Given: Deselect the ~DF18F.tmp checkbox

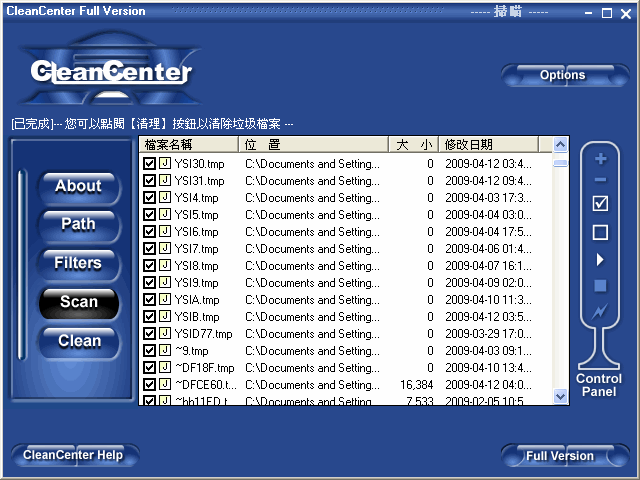Looking at the screenshot, I should tap(149, 368).
